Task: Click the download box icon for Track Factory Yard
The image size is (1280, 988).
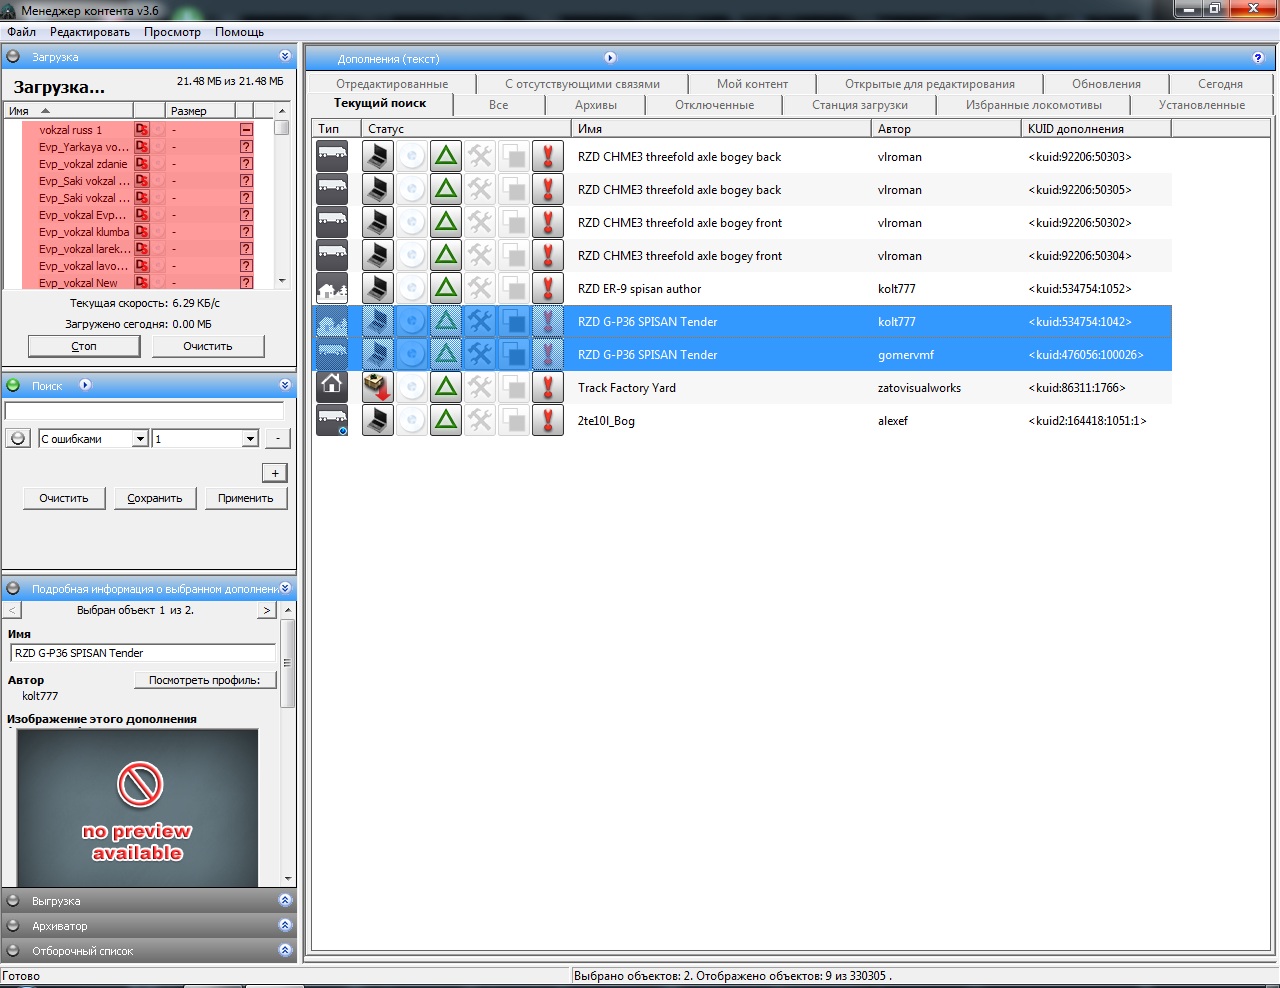Action: [x=377, y=387]
